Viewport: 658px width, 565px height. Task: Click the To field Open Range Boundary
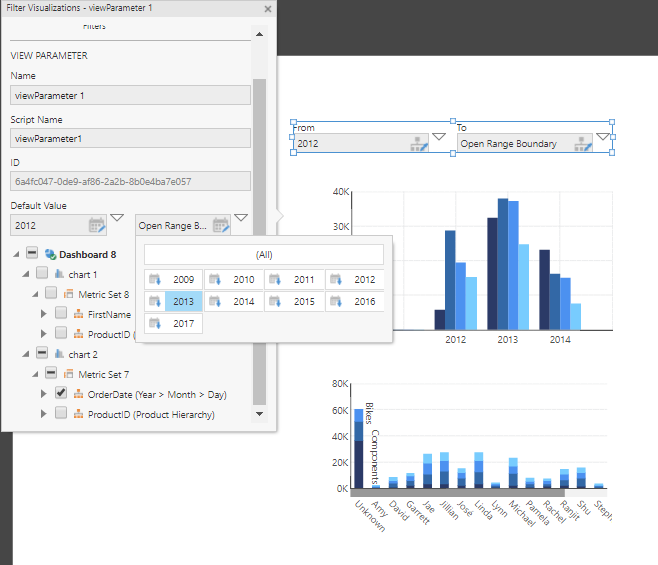525,144
